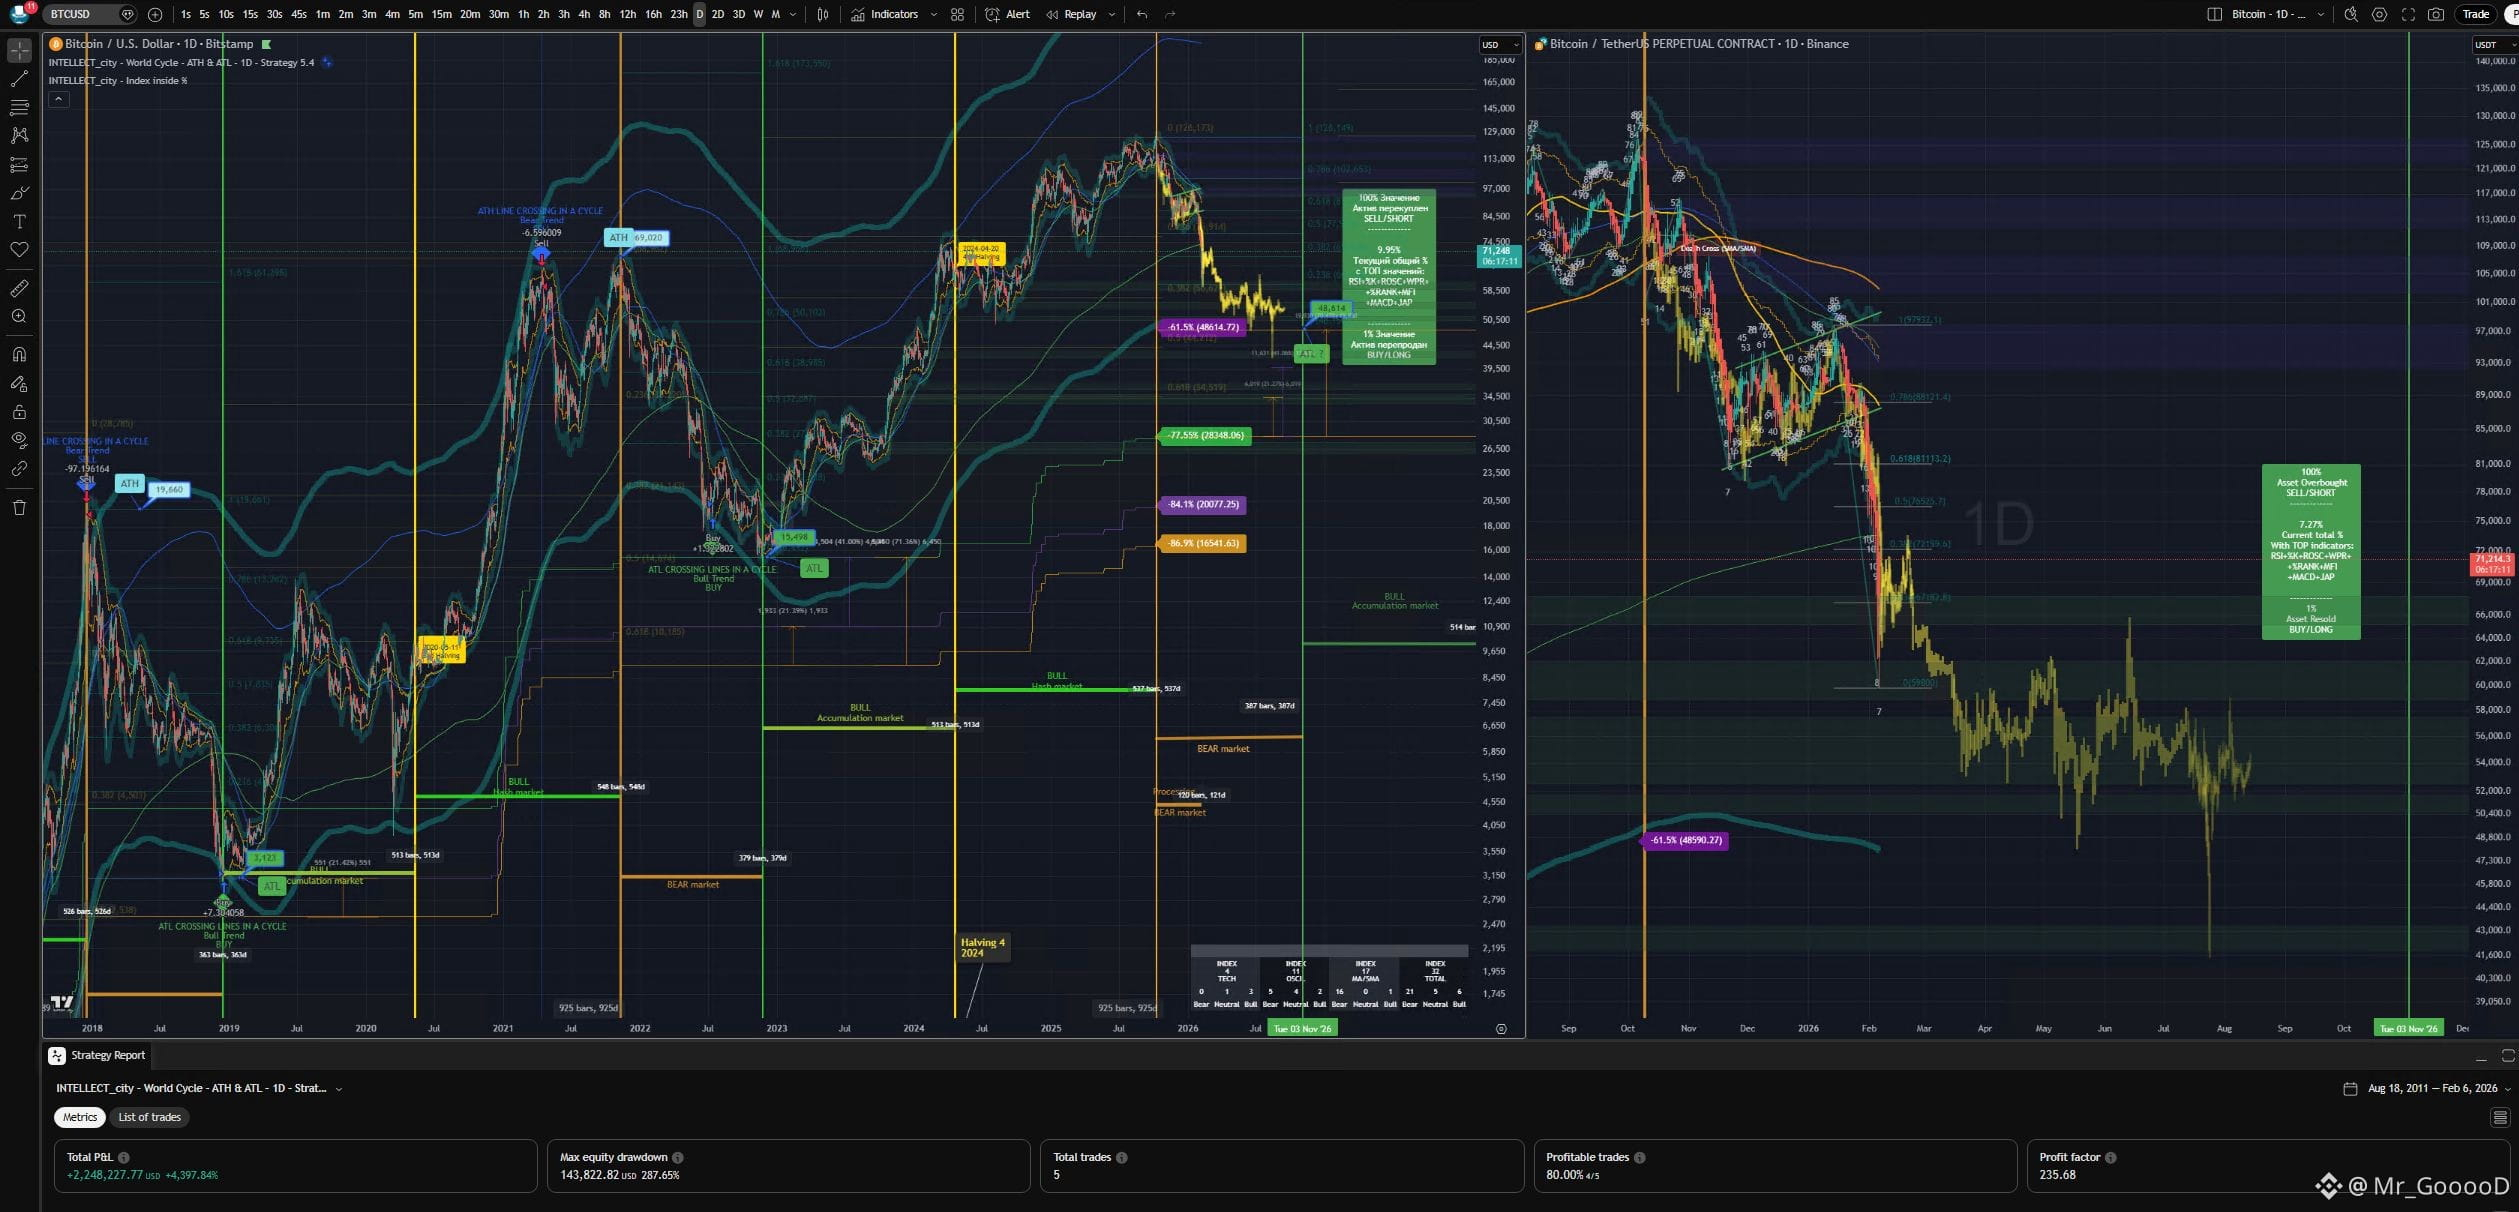Start bar Replay mode
This screenshot has width=2519, height=1212.
pos(1071,14)
